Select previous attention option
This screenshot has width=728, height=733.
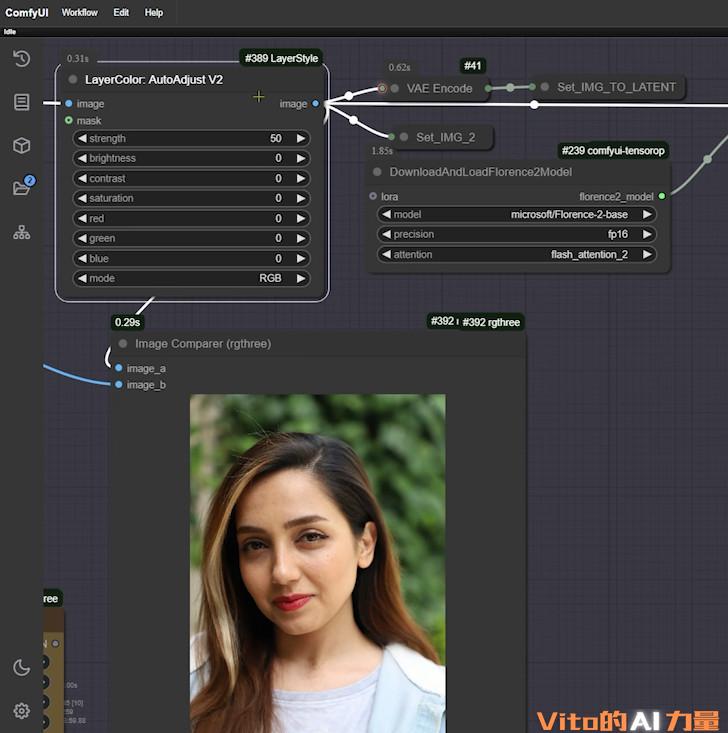click(387, 255)
